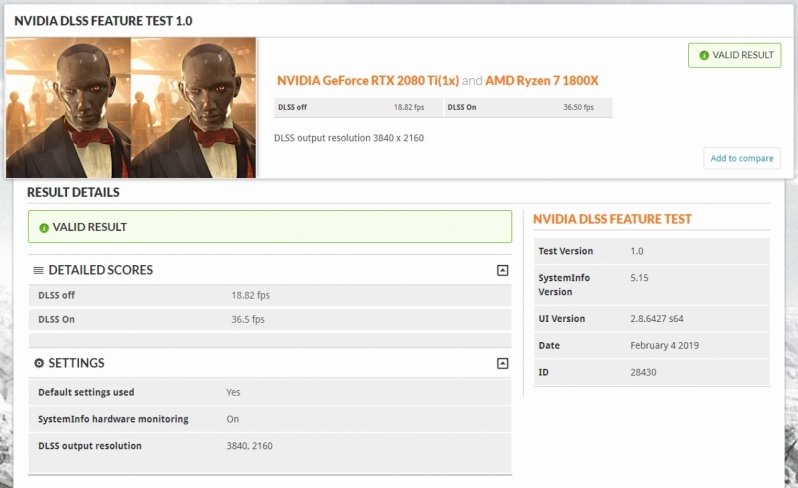This screenshot has width=798, height=488.
Task: Select the Settings heading
Action: tap(76, 363)
